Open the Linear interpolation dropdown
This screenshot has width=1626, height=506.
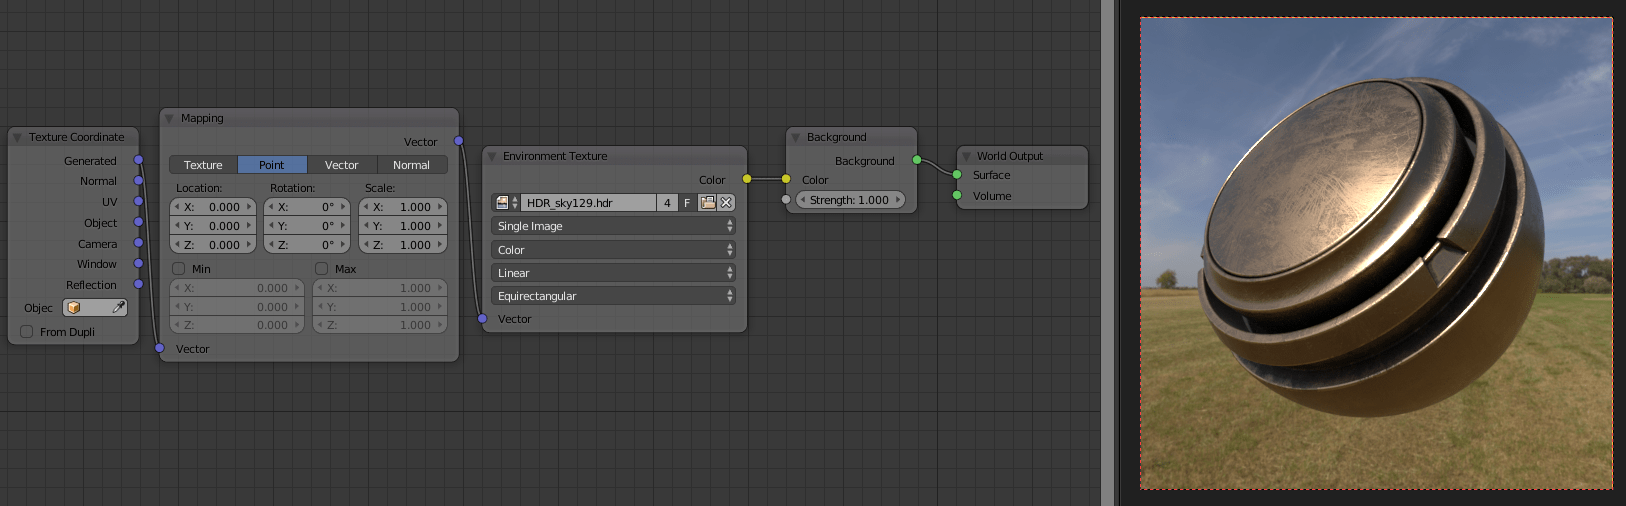pos(614,273)
